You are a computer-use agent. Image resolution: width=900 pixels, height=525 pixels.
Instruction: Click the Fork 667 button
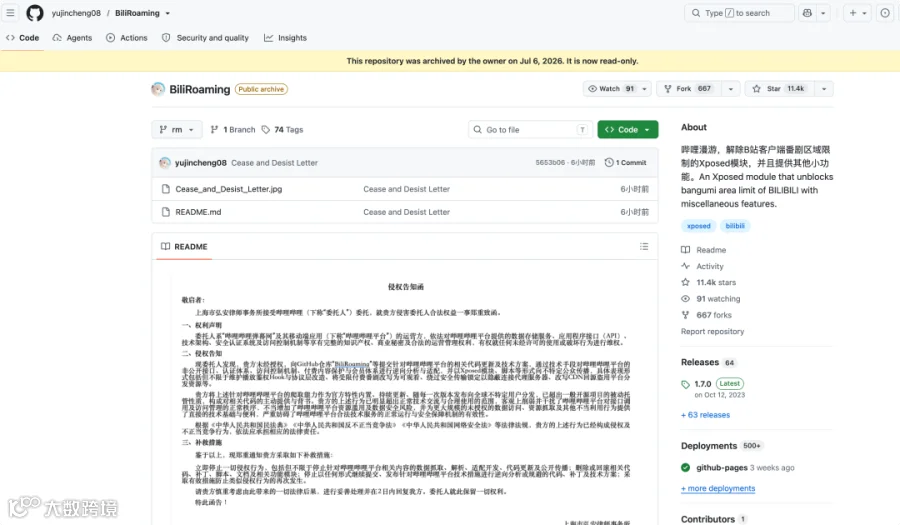[687, 89]
